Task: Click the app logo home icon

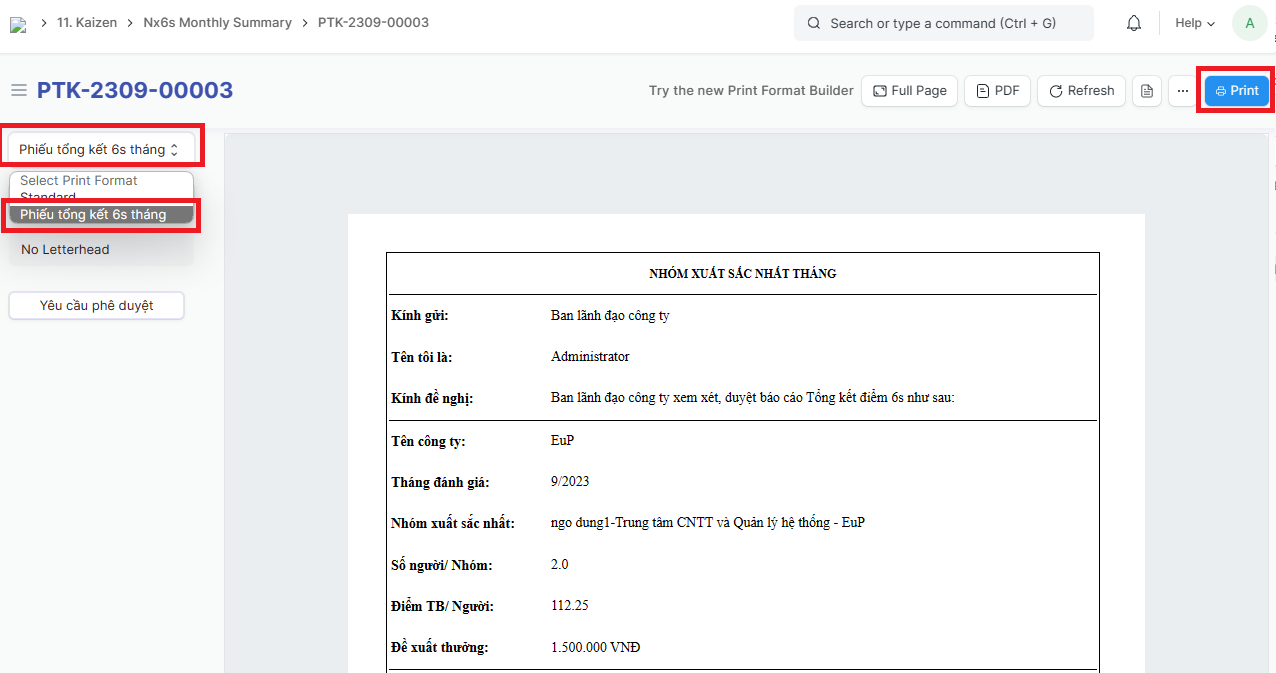Action: point(18,24)
